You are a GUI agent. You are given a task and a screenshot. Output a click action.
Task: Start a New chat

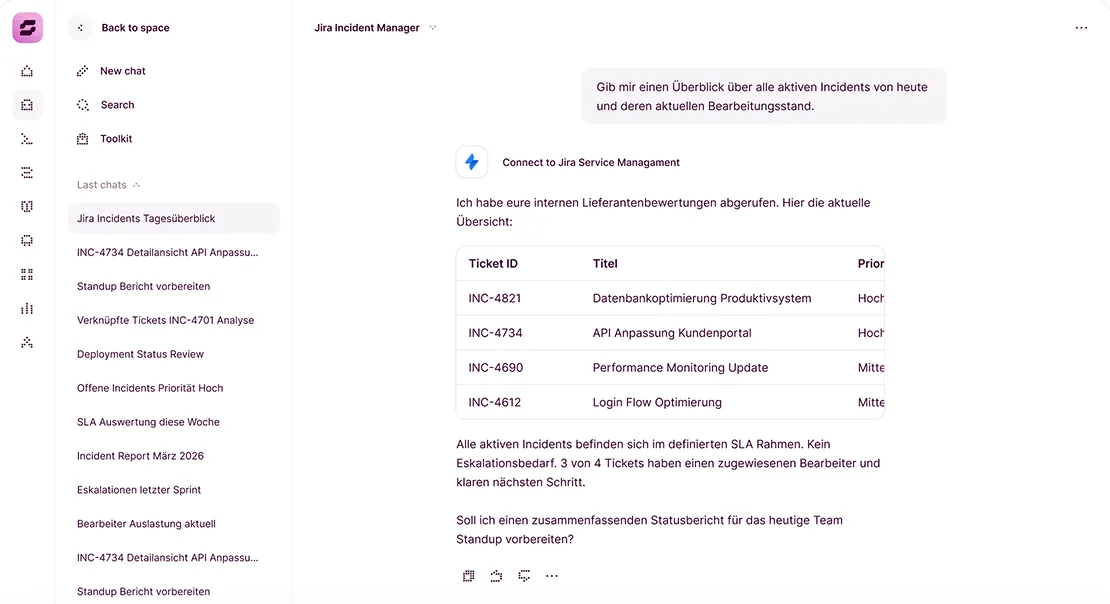pos(122,71)
